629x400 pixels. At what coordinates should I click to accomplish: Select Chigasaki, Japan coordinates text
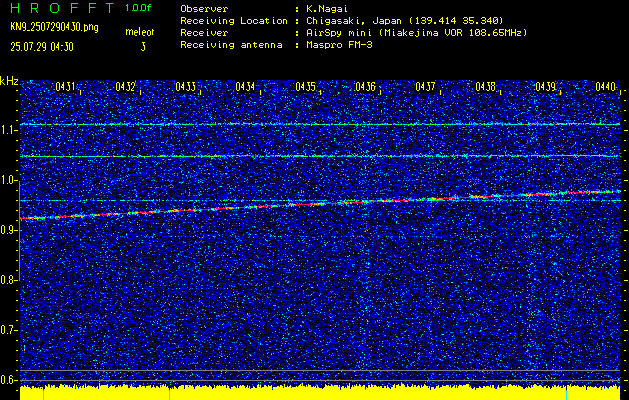(x=404, y=20)
